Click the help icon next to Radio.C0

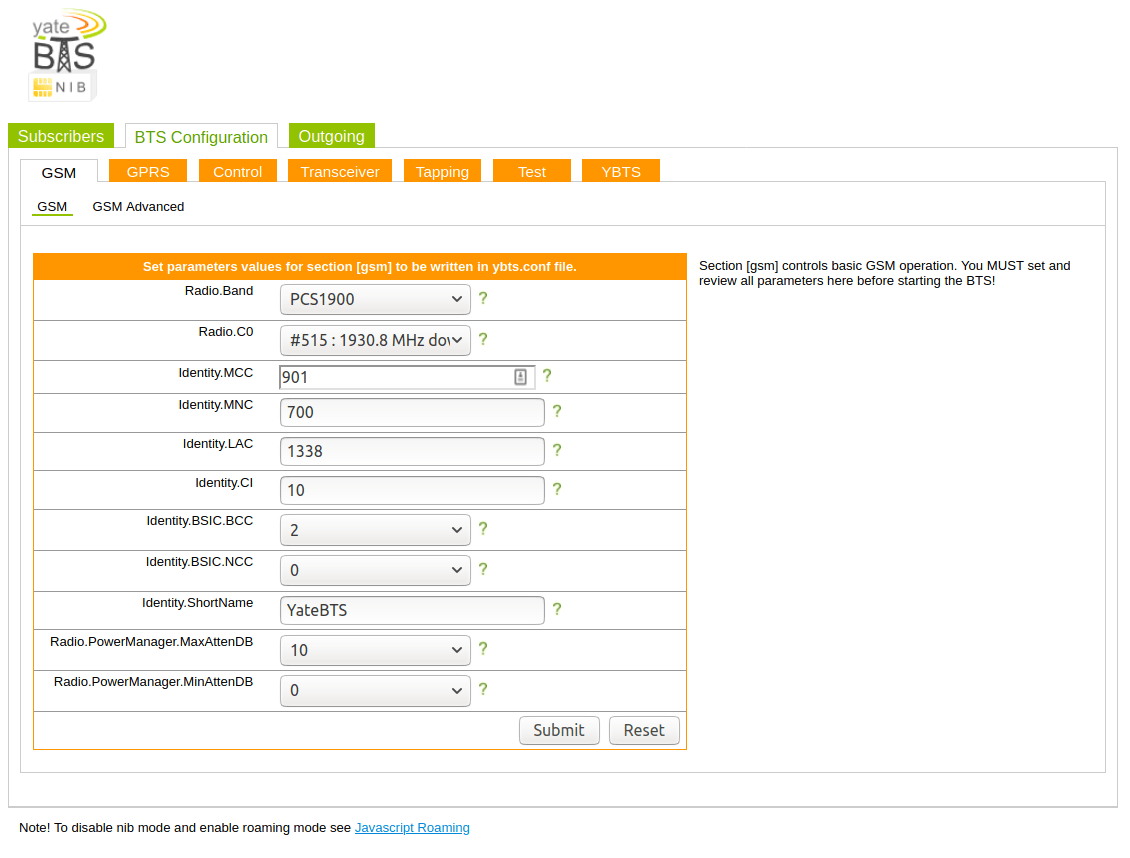(x=483, y=340)
